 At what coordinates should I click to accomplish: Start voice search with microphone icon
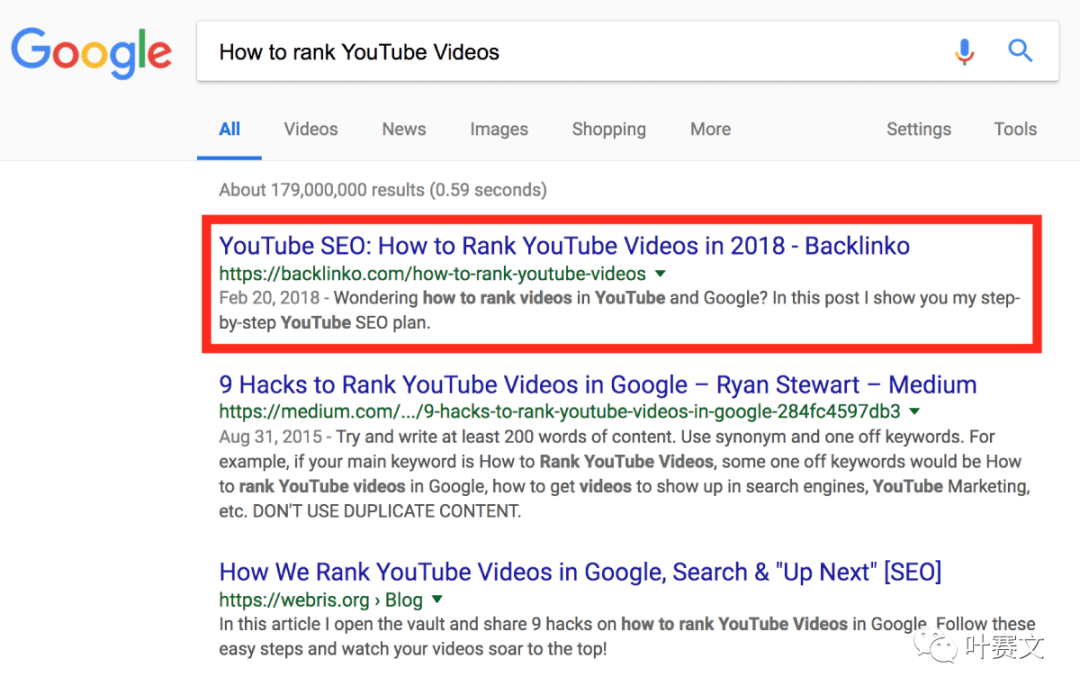(x=964, y=51)
